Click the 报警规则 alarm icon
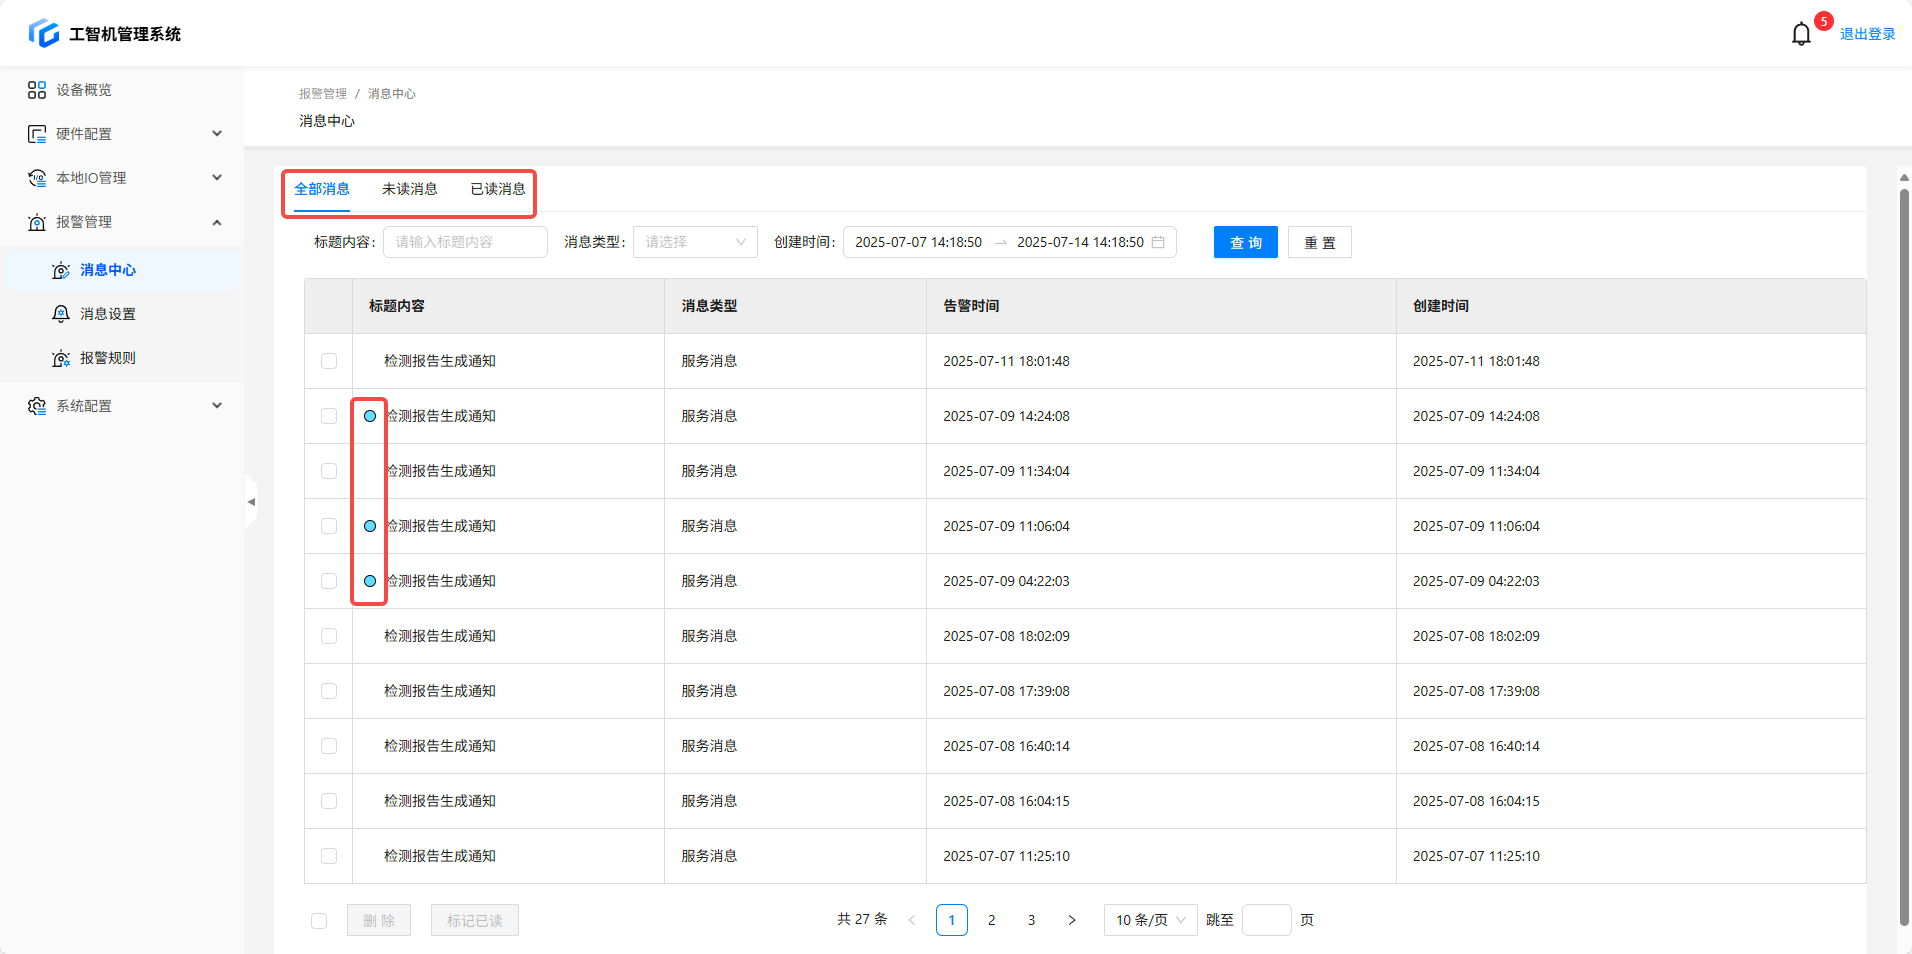 click(61, 358)
